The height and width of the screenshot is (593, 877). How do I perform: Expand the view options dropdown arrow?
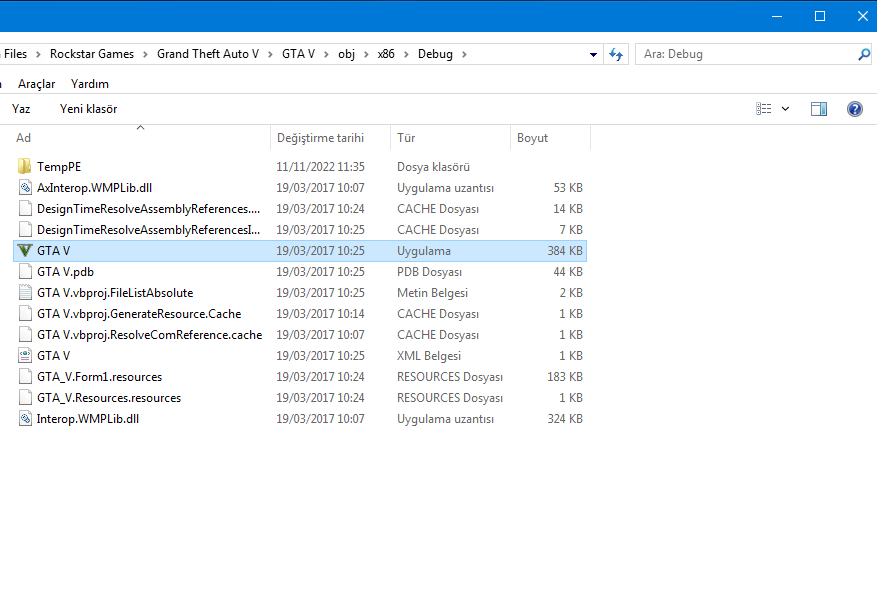click(785, 109)
